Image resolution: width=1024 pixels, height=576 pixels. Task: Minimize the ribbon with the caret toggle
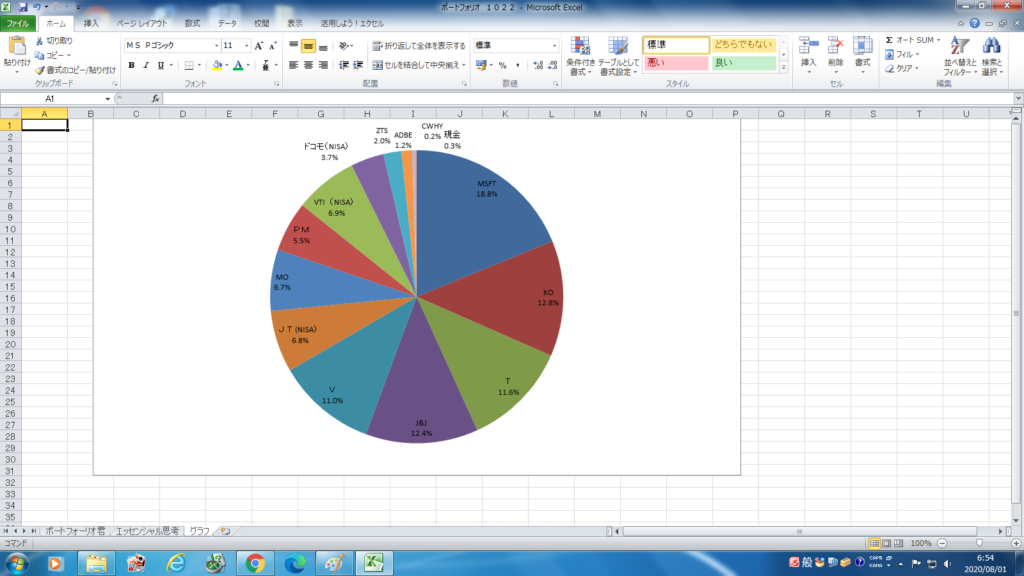(961, 24)
